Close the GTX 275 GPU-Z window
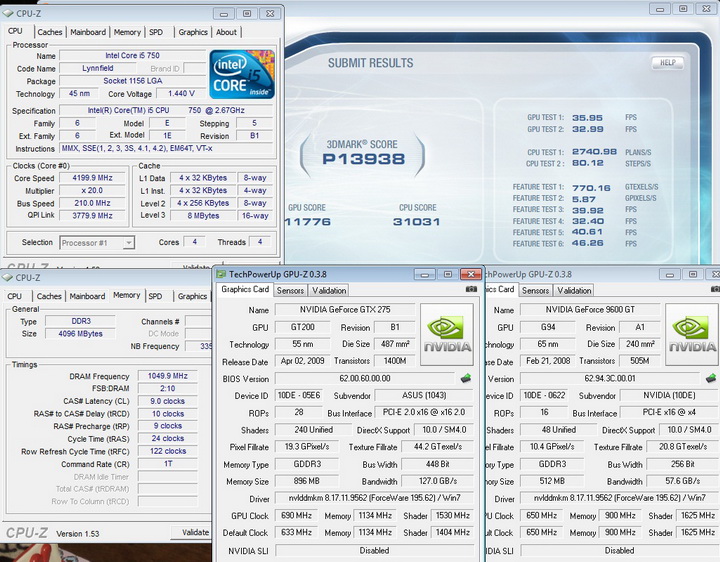The height and width of the screenshot is (562, 720). point(471,275)
